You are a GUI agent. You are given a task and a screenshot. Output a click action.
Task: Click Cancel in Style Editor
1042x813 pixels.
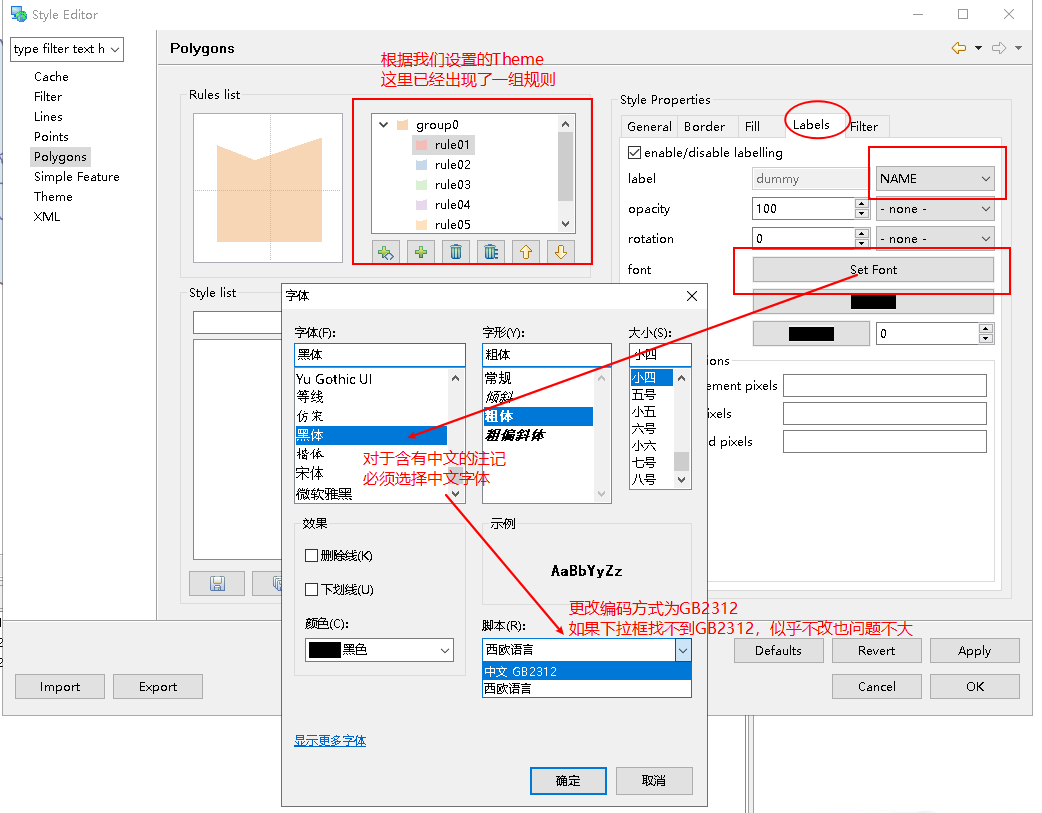click(x=877, y=687)
